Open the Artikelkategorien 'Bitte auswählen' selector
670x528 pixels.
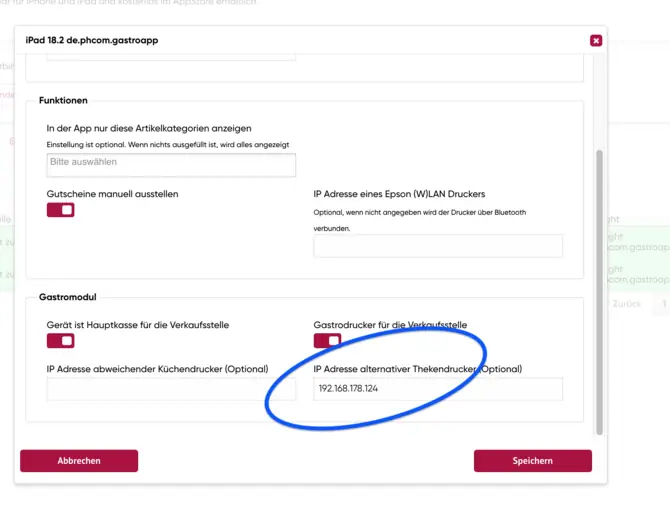click(x=171, y=165)
